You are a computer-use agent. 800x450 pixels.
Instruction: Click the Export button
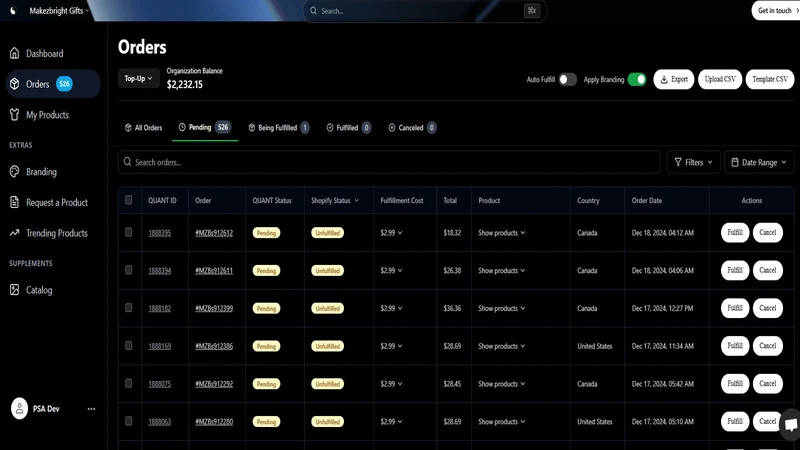[673, 79]
